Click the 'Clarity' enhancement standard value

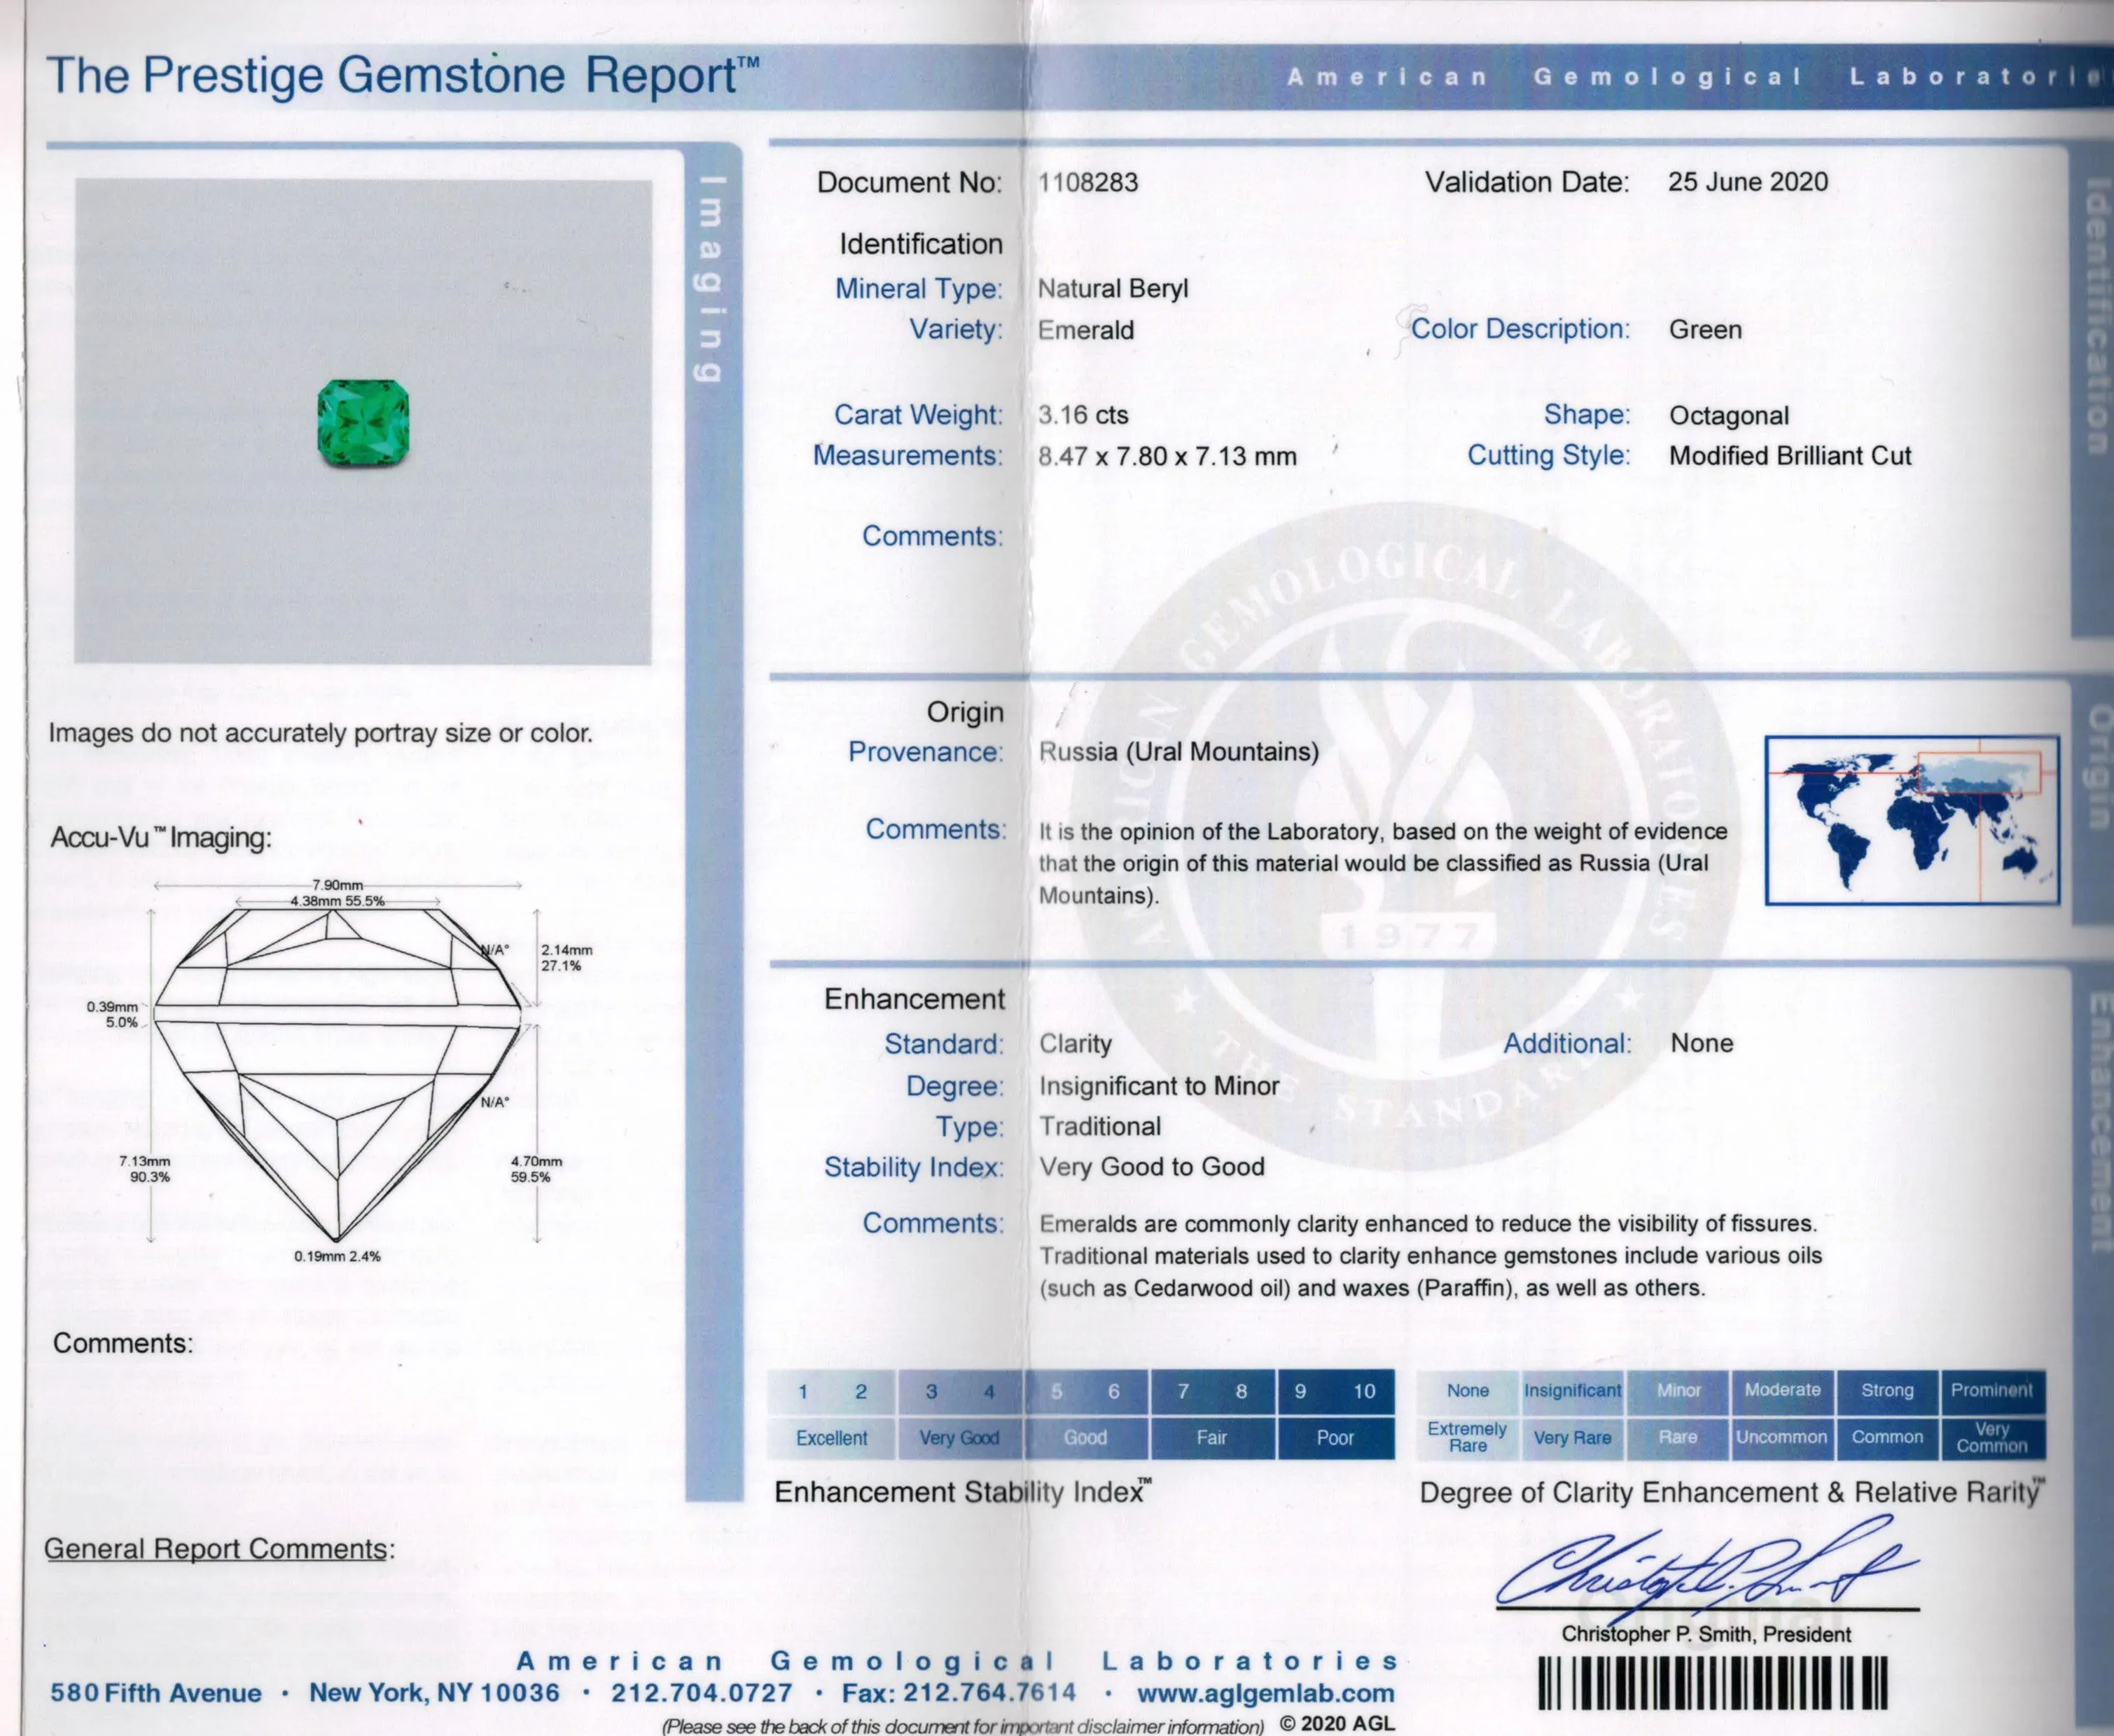point(1075,1044)
